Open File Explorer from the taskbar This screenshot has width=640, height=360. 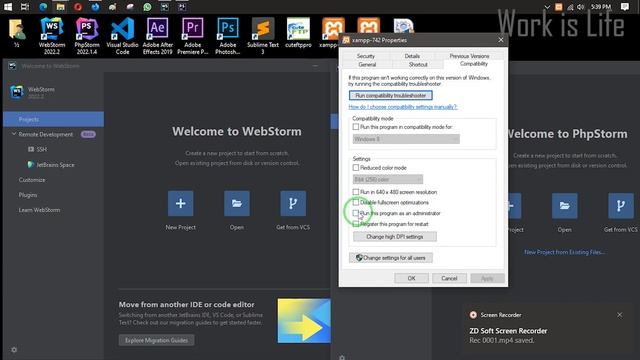[x=60, y=7]
